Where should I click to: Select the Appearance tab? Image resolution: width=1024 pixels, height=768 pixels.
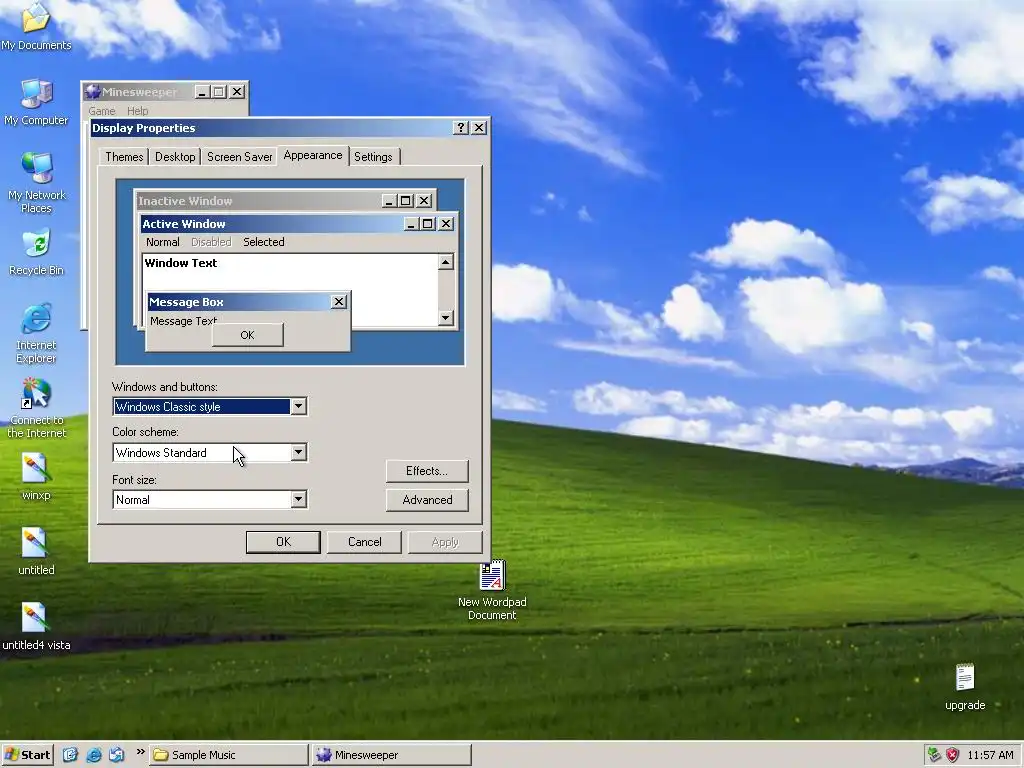click(x=313, y=155)
